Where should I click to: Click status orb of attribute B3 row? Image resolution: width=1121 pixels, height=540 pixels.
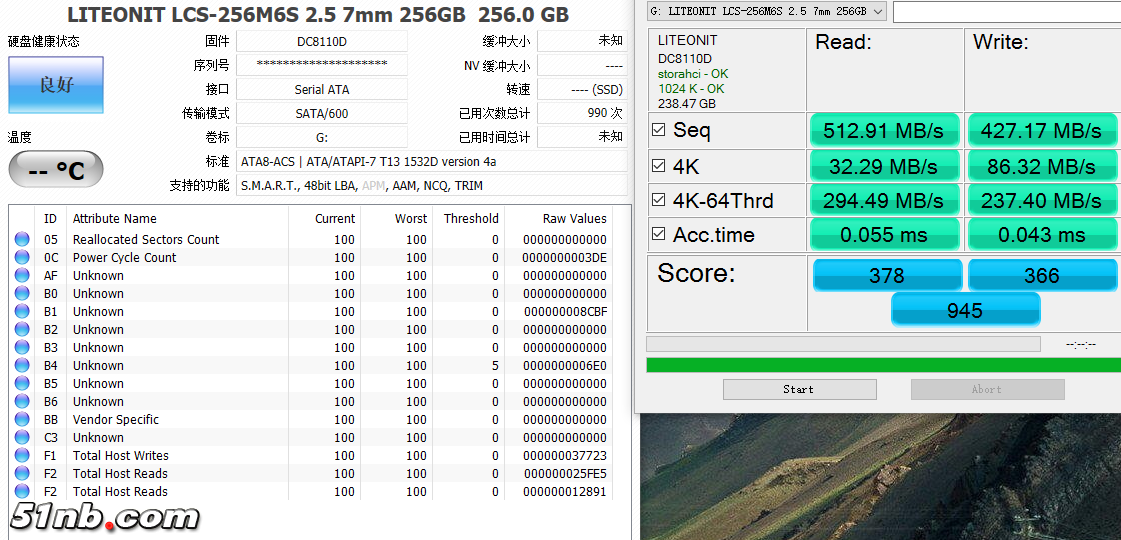pyautogui.click(x=22, y=348)
